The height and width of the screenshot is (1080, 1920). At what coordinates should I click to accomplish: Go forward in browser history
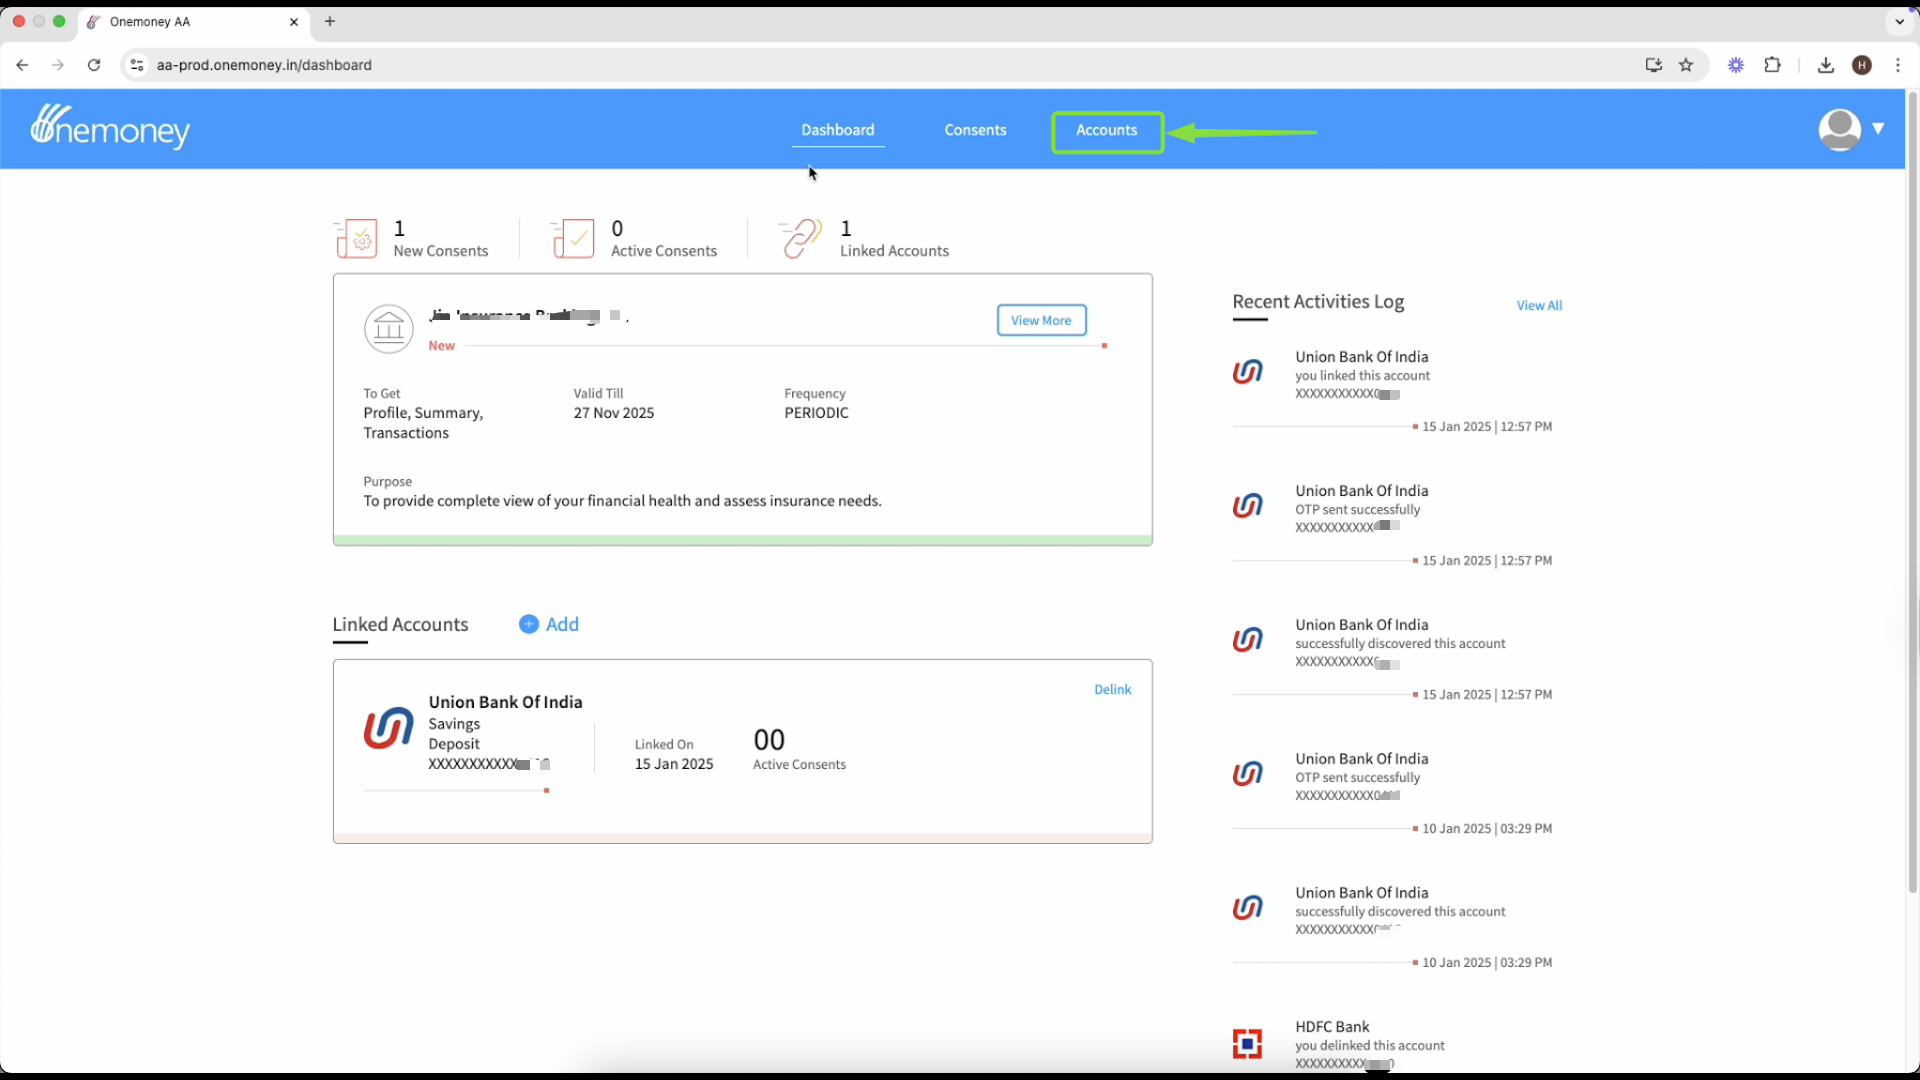[58, 65]
